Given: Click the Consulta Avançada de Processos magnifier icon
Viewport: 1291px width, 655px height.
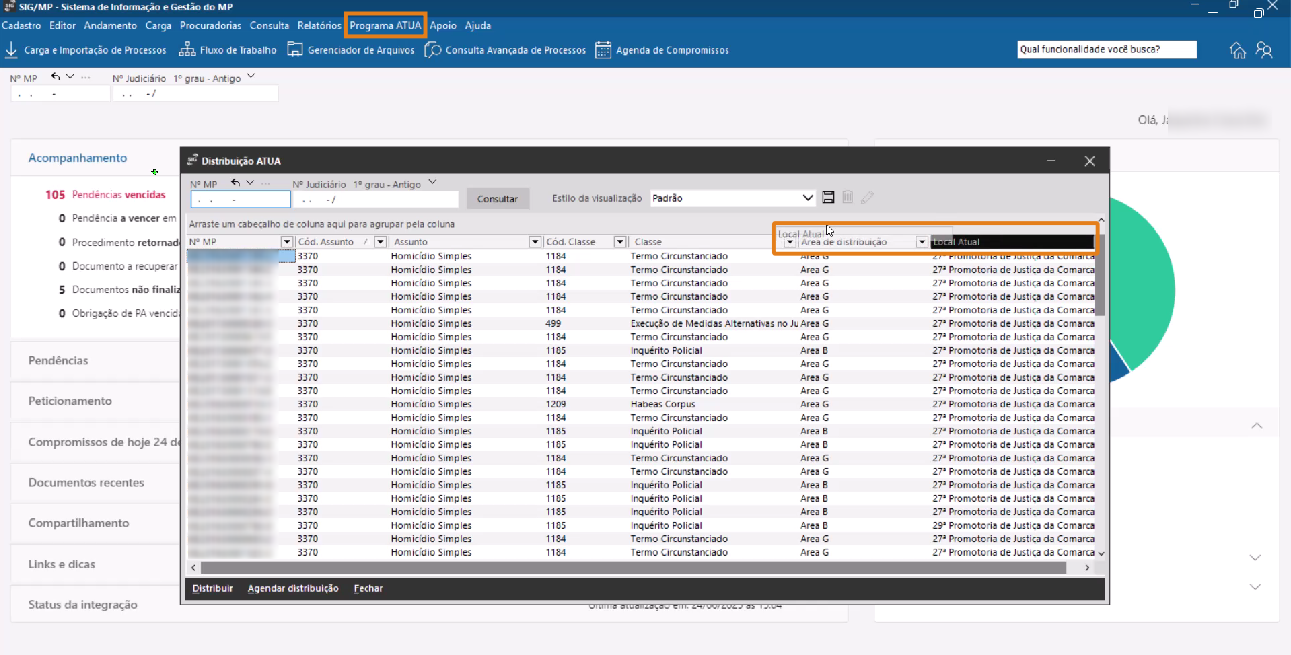Looking at the screenshot, I should click(x=433, y=50).
